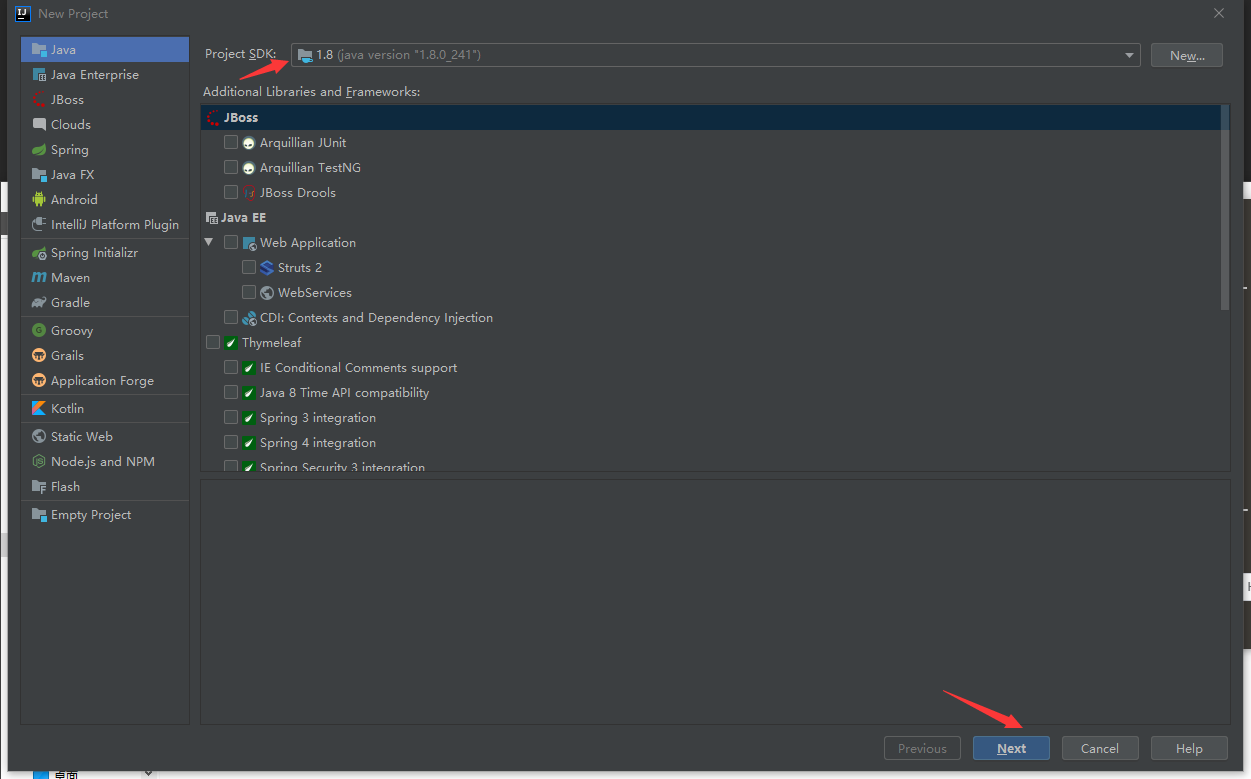The height and width of the screenshot is (779, 1251).
Task: Click the Empty Project icon
Action: (x=39, y=514)
